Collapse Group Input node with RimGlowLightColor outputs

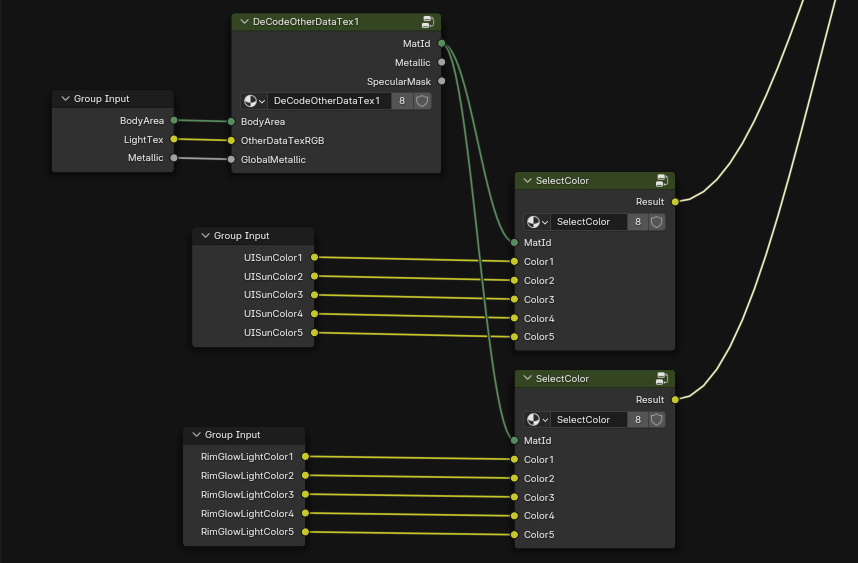click(196, 435)
